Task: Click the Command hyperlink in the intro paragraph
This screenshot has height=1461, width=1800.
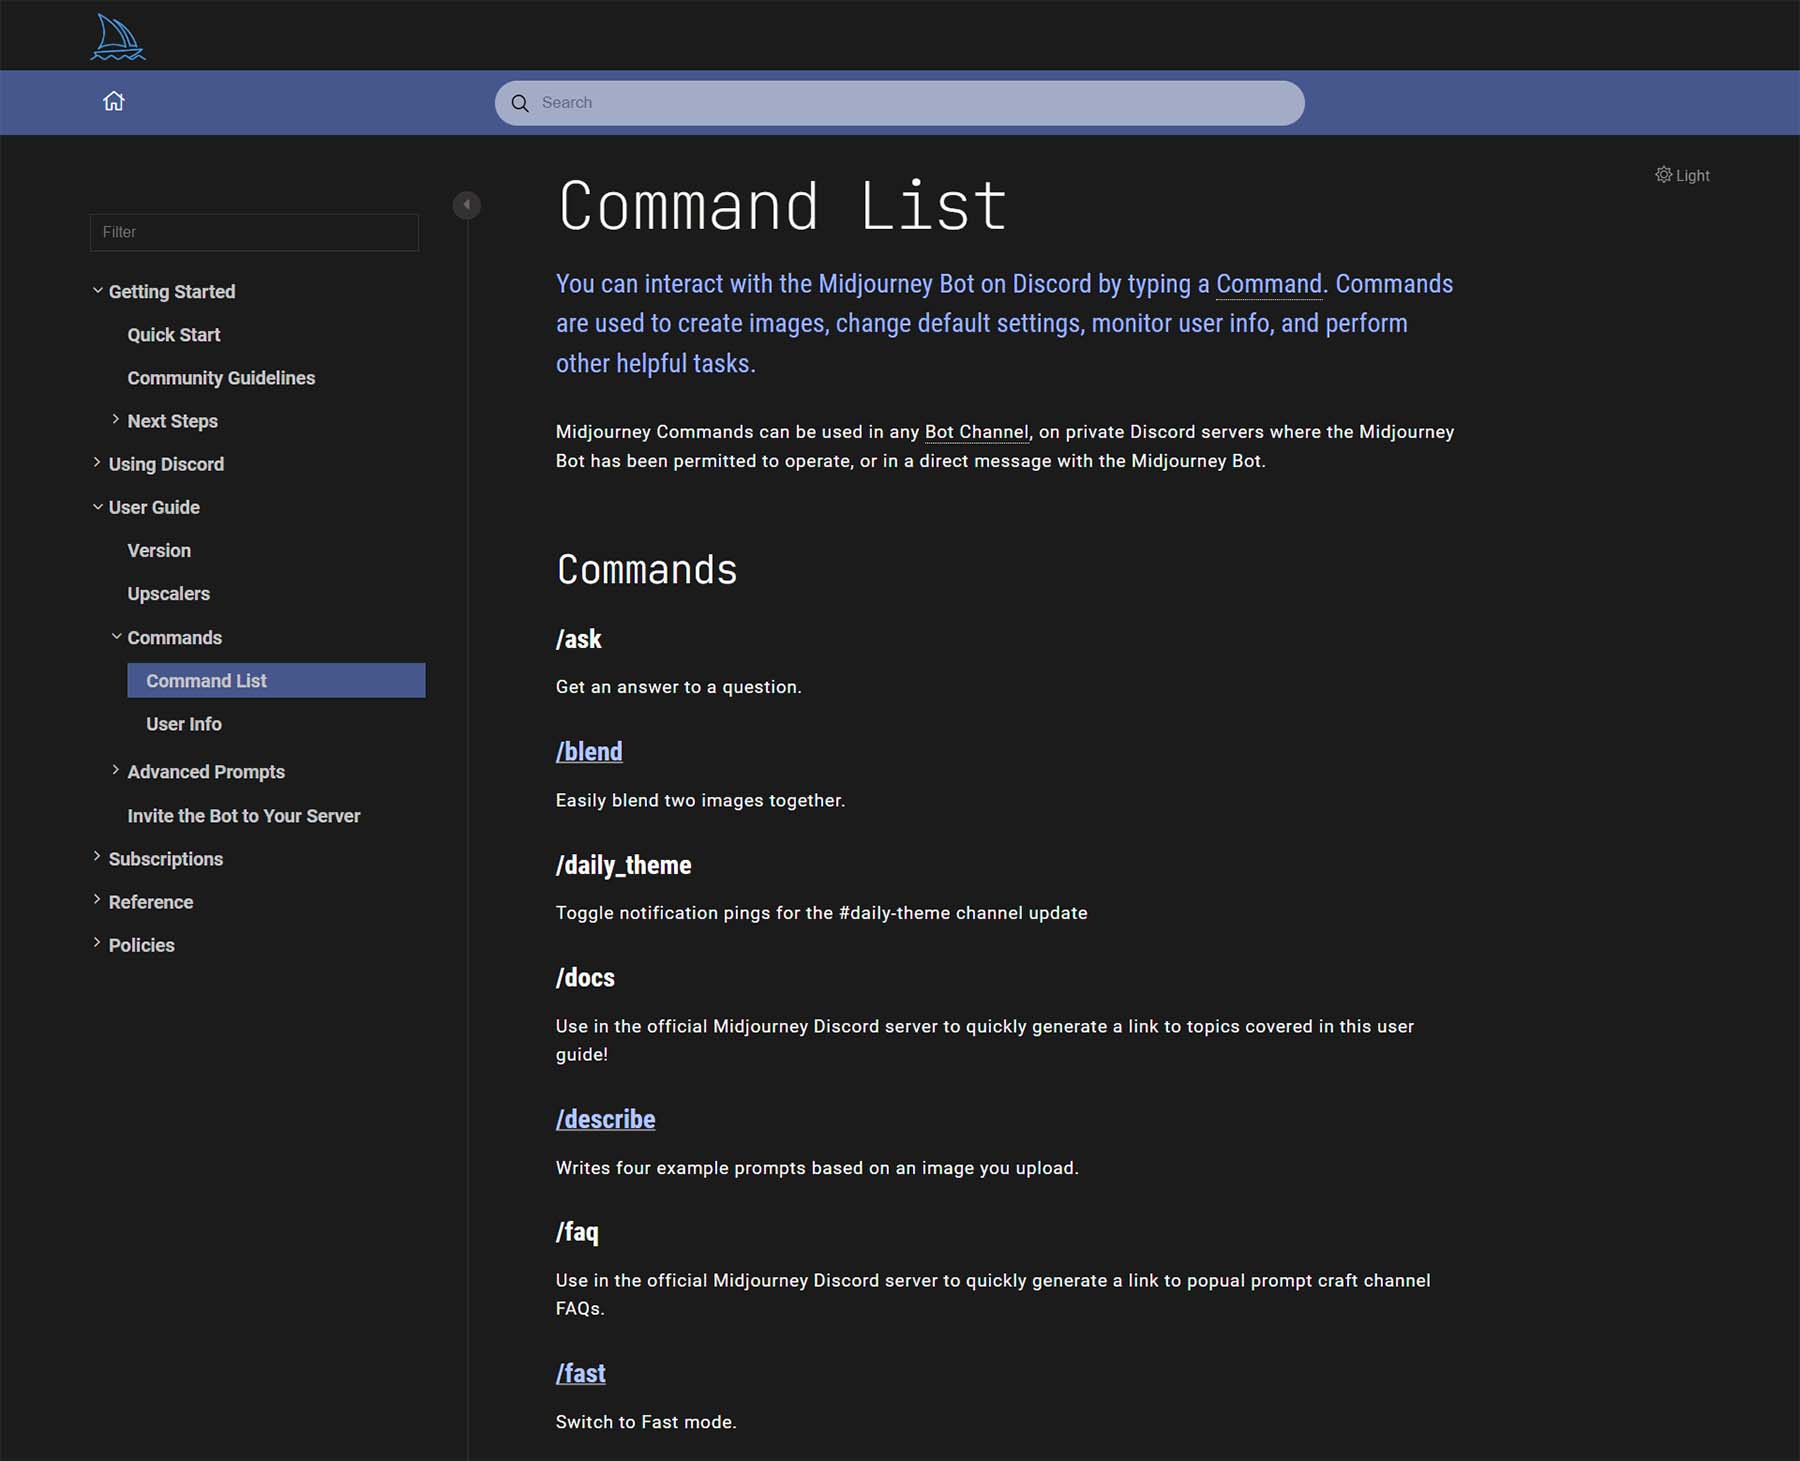Action: (1267, 284)
